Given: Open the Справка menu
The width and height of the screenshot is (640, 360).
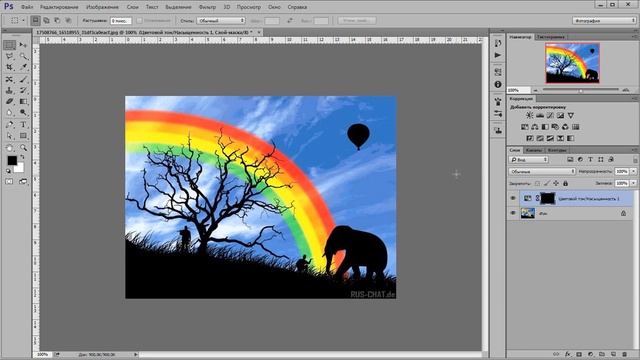Looking at the screenshot, I should 297,7.
